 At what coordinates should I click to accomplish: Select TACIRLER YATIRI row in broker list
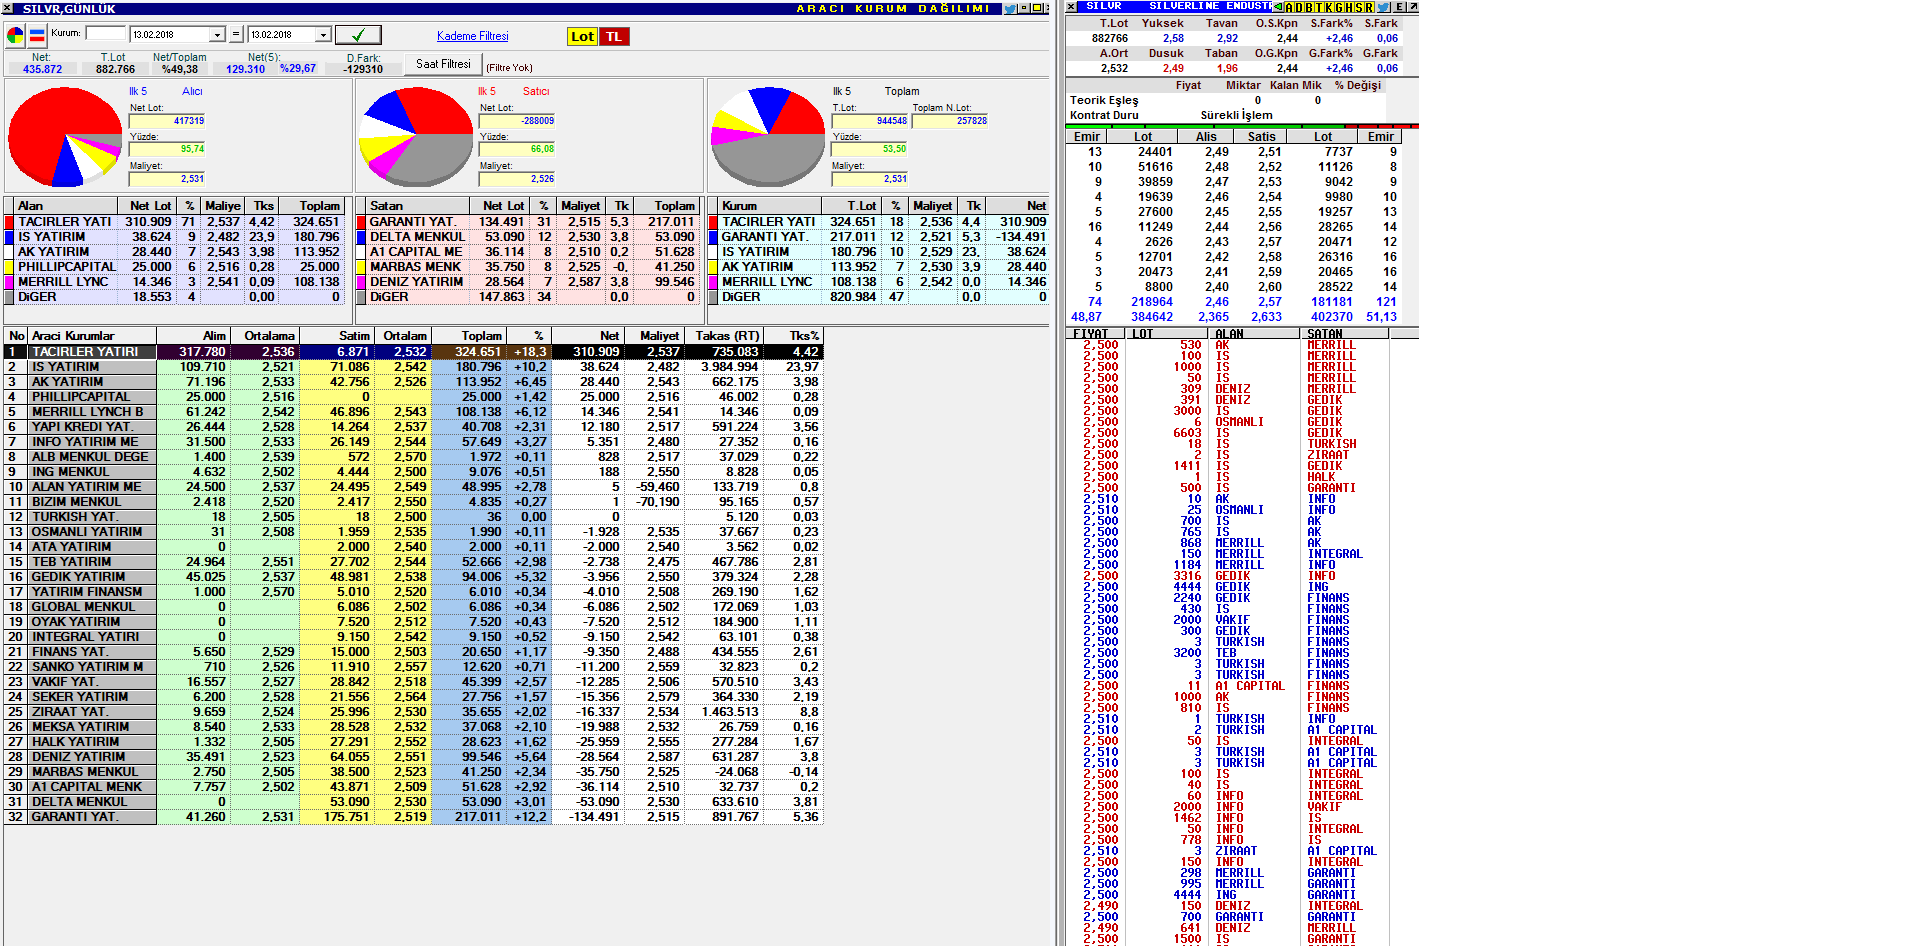(414, 352)
